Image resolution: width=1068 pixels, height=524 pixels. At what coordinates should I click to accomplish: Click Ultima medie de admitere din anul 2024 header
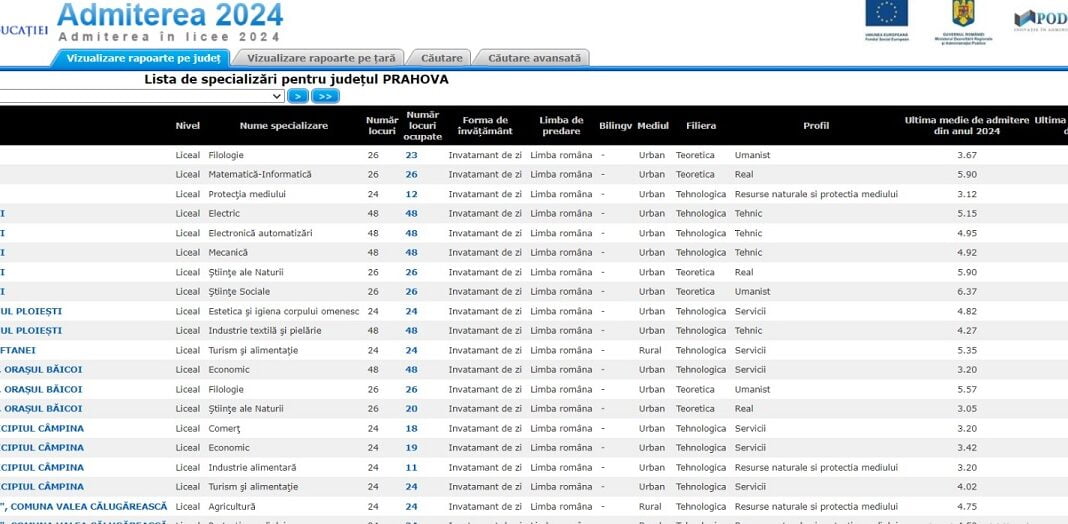click(967, 125)
